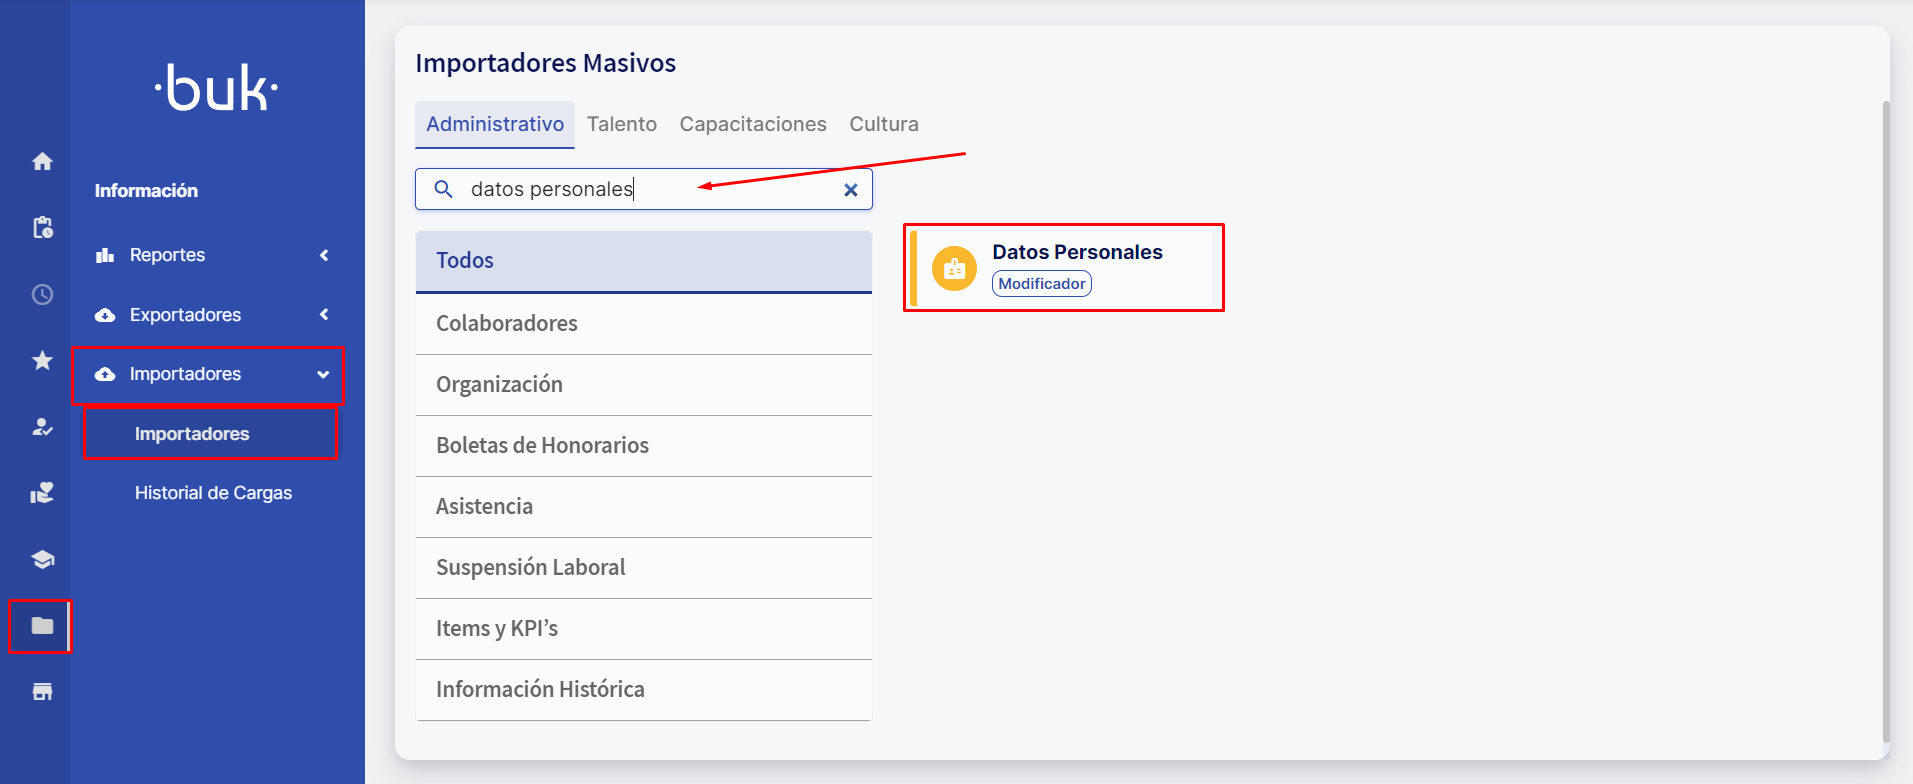The image size is (1913, 784).
Task: Open the folder icon in the left rail
Action: point(42,626)
